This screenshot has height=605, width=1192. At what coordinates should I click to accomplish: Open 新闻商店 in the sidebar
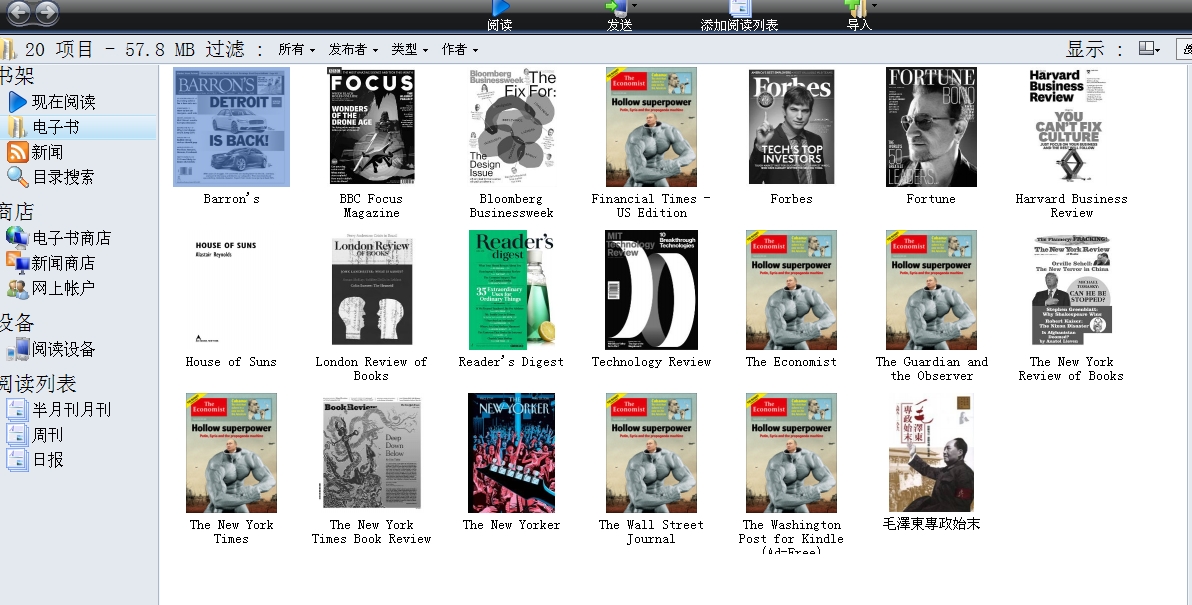pos(62,263)
